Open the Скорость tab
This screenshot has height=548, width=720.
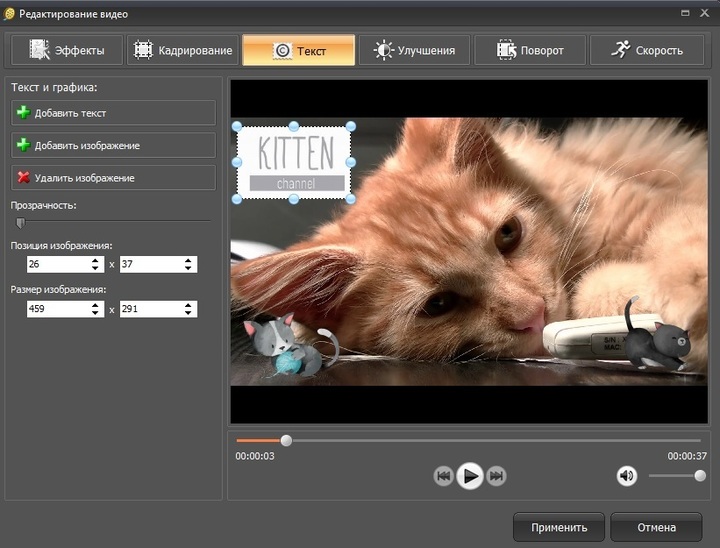tap(647, 50)
